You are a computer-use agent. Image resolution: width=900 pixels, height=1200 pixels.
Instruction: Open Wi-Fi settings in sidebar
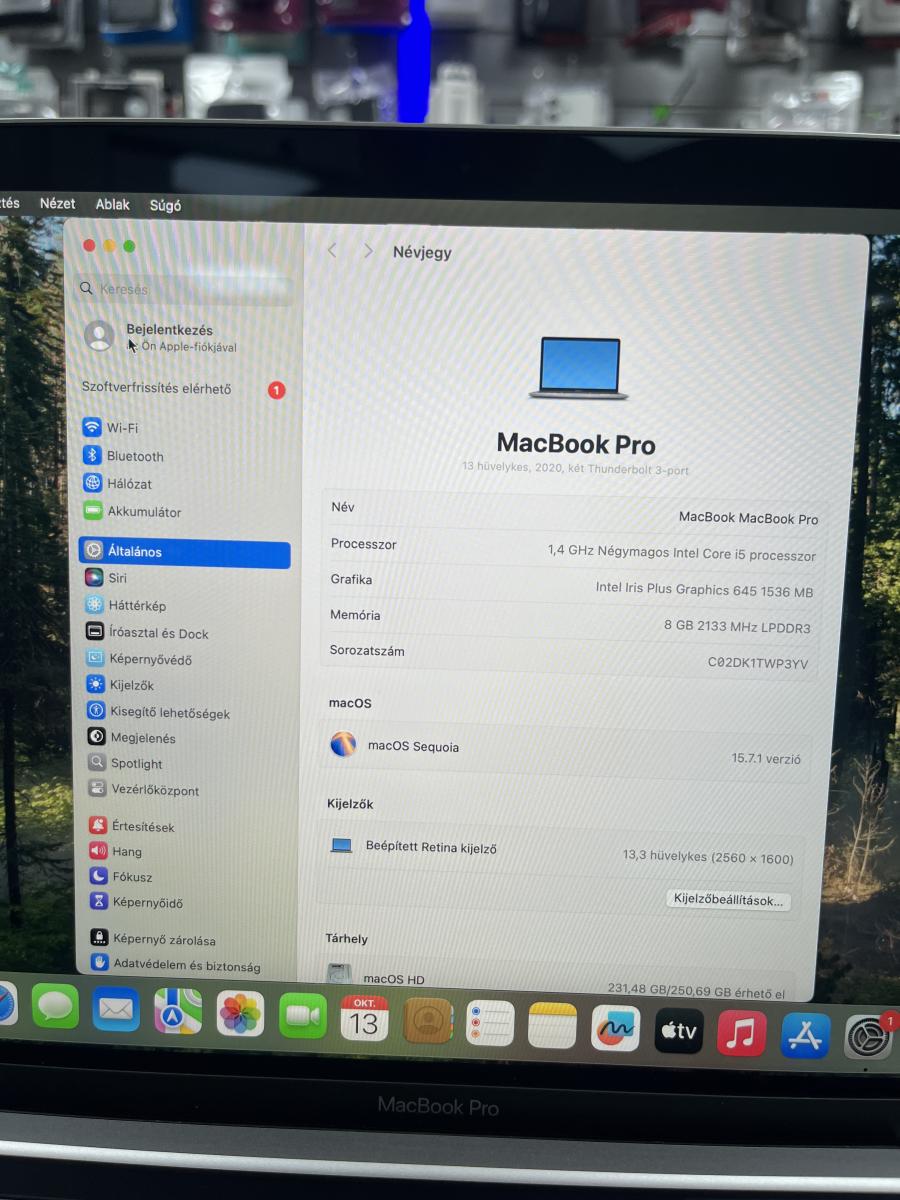[x=122, y=428]
